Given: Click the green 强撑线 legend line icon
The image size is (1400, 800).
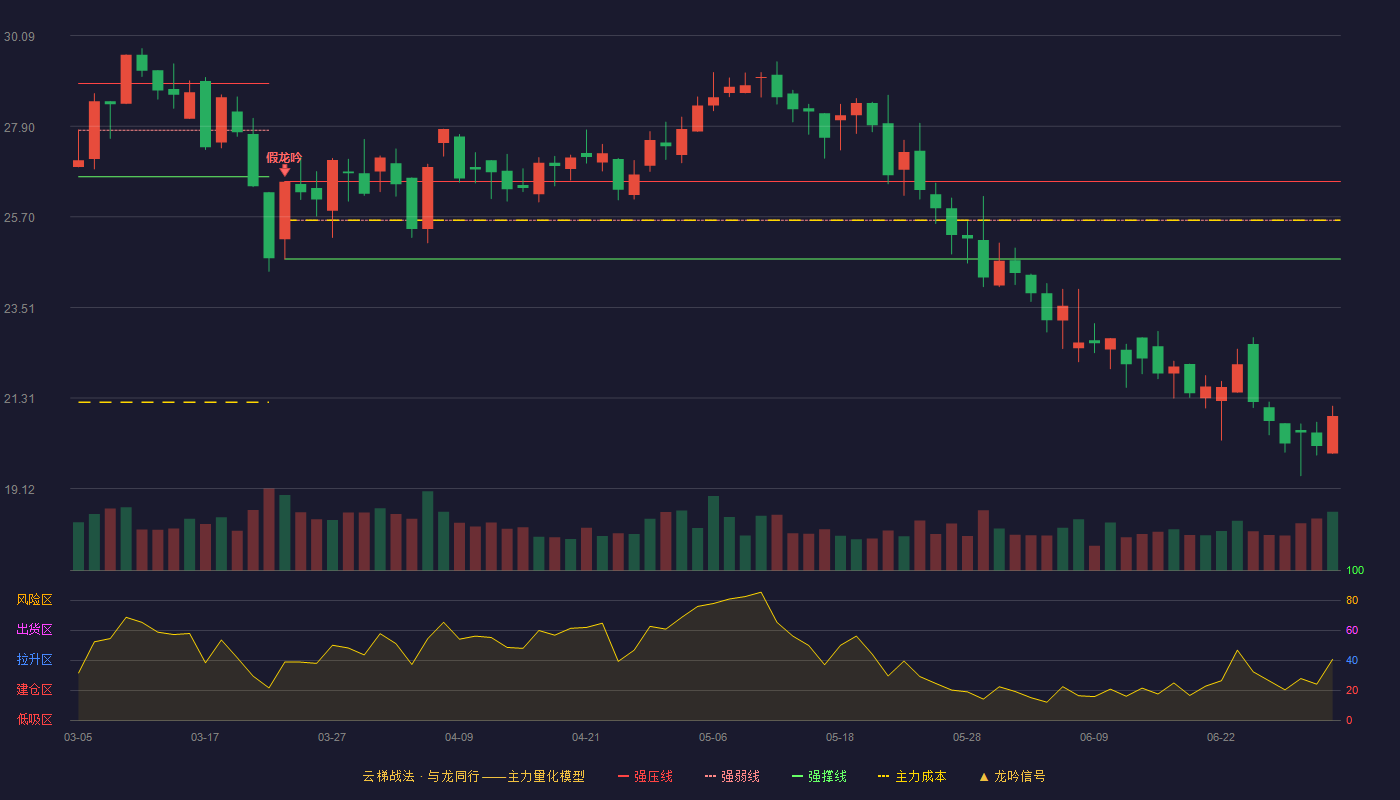Looking at the screenshot, I should (798, 776).
